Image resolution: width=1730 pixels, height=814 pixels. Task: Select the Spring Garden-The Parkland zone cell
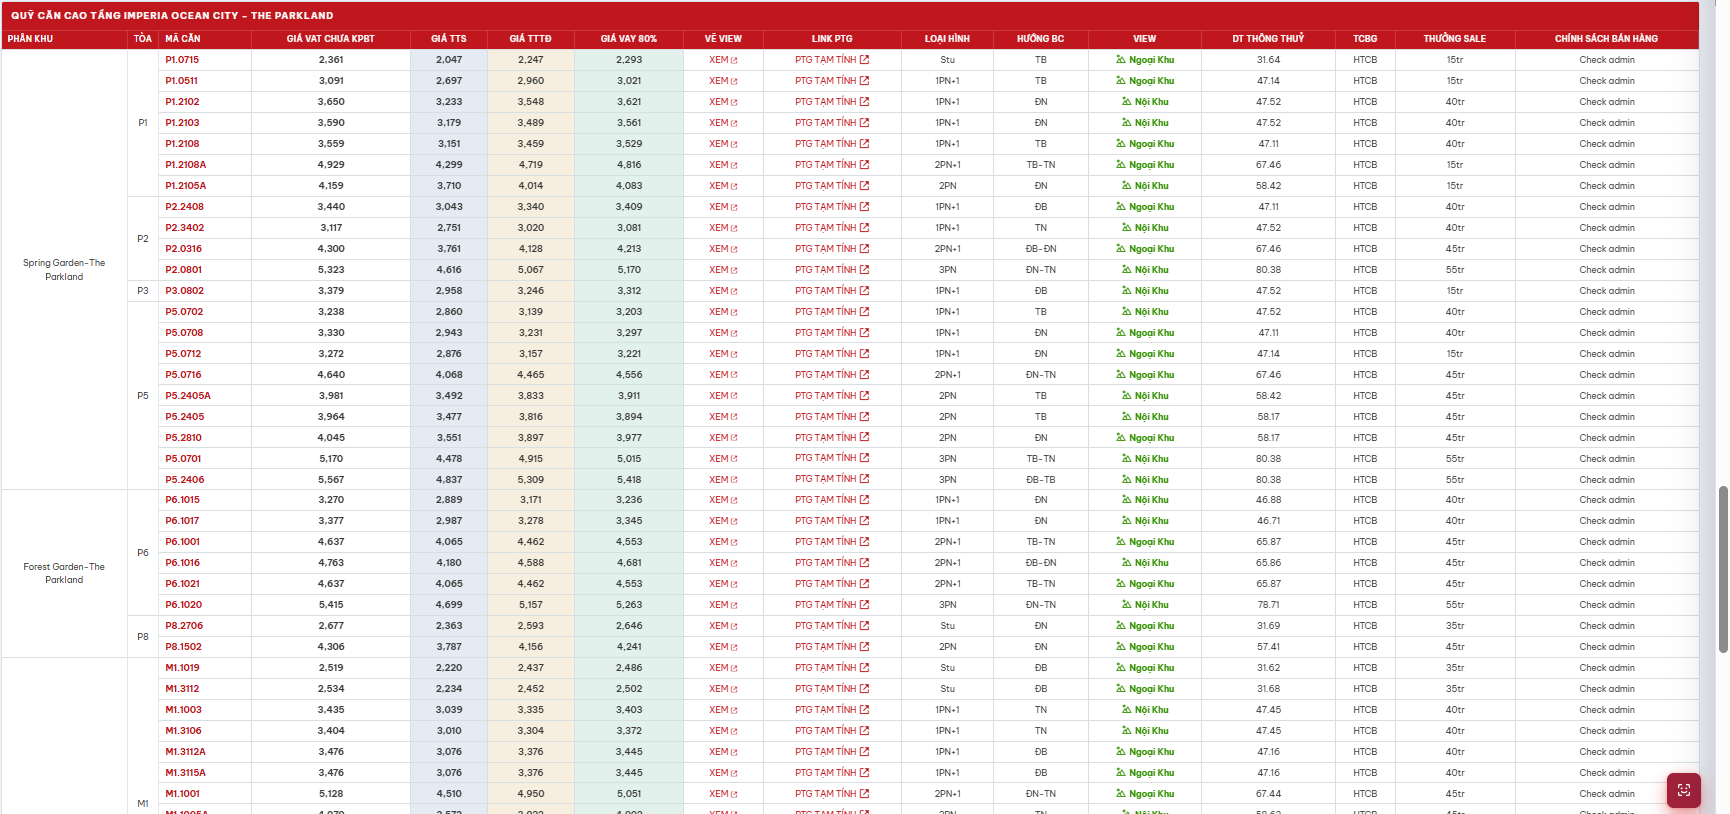pyautogui.click(x=64, y=270)
